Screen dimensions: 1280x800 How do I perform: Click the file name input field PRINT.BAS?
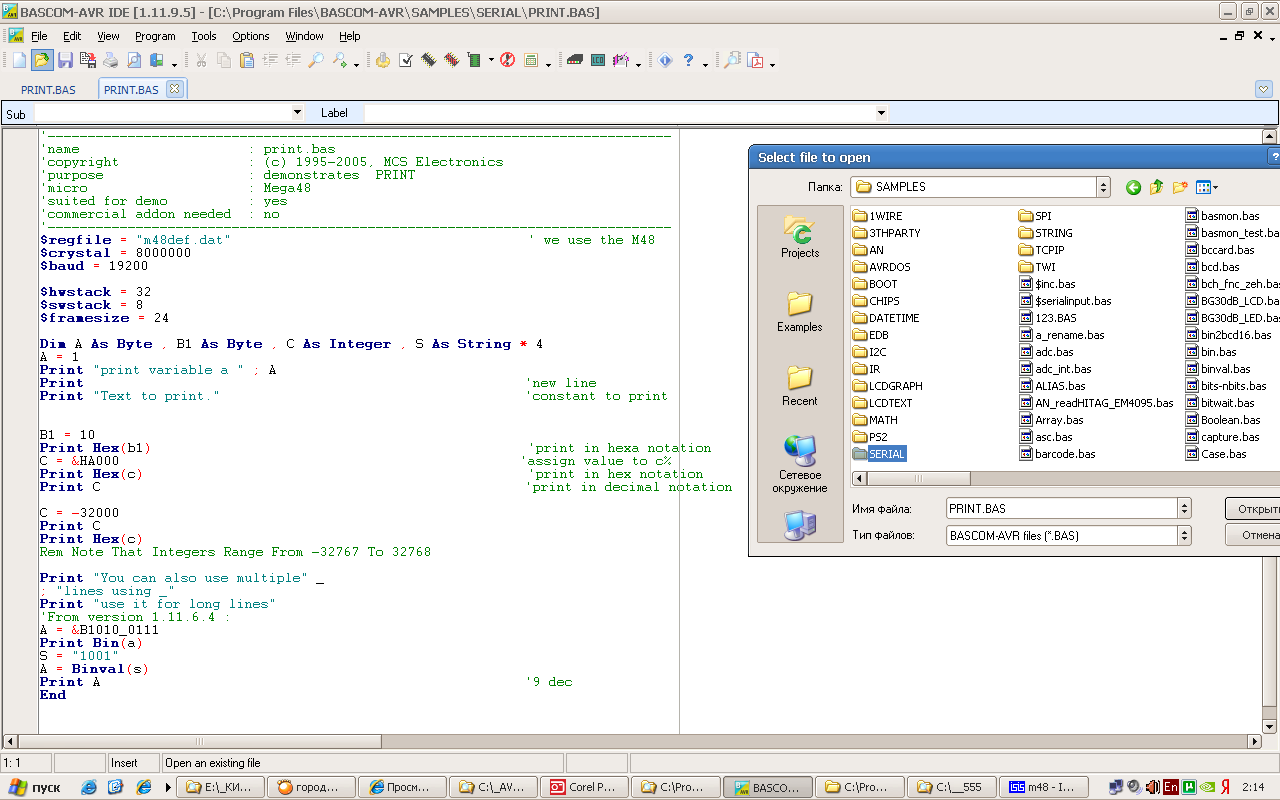click(x=1060, y=509)
